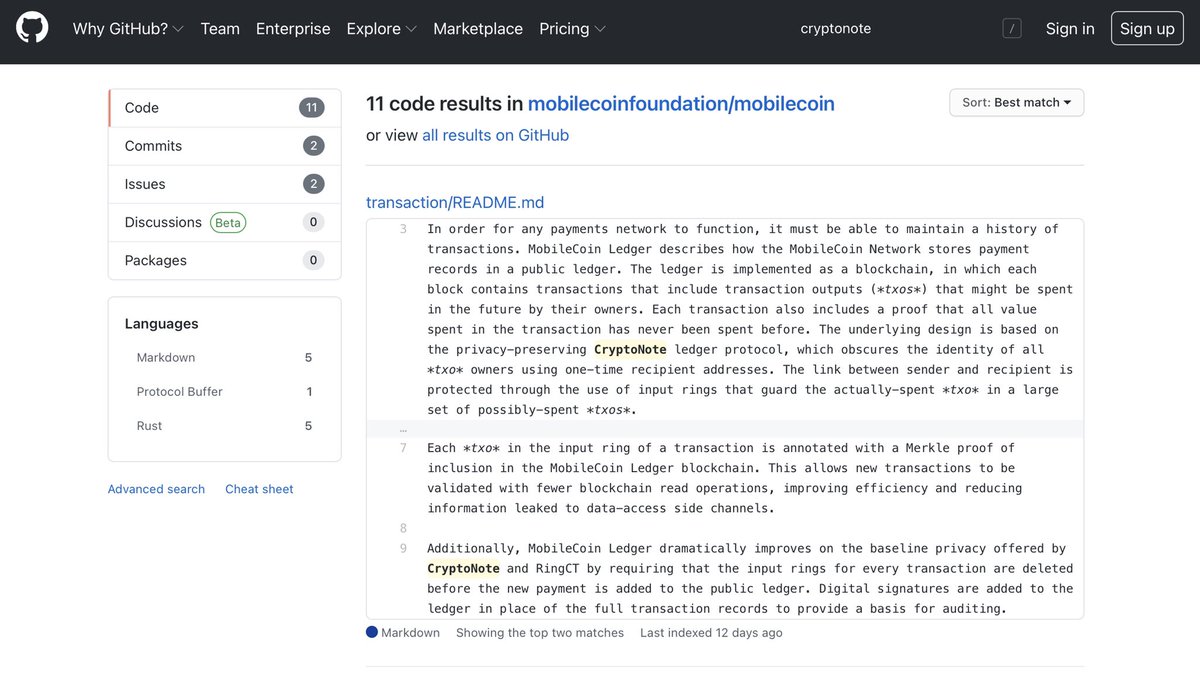Click the blue Markdown language dot

coord(371,632)
